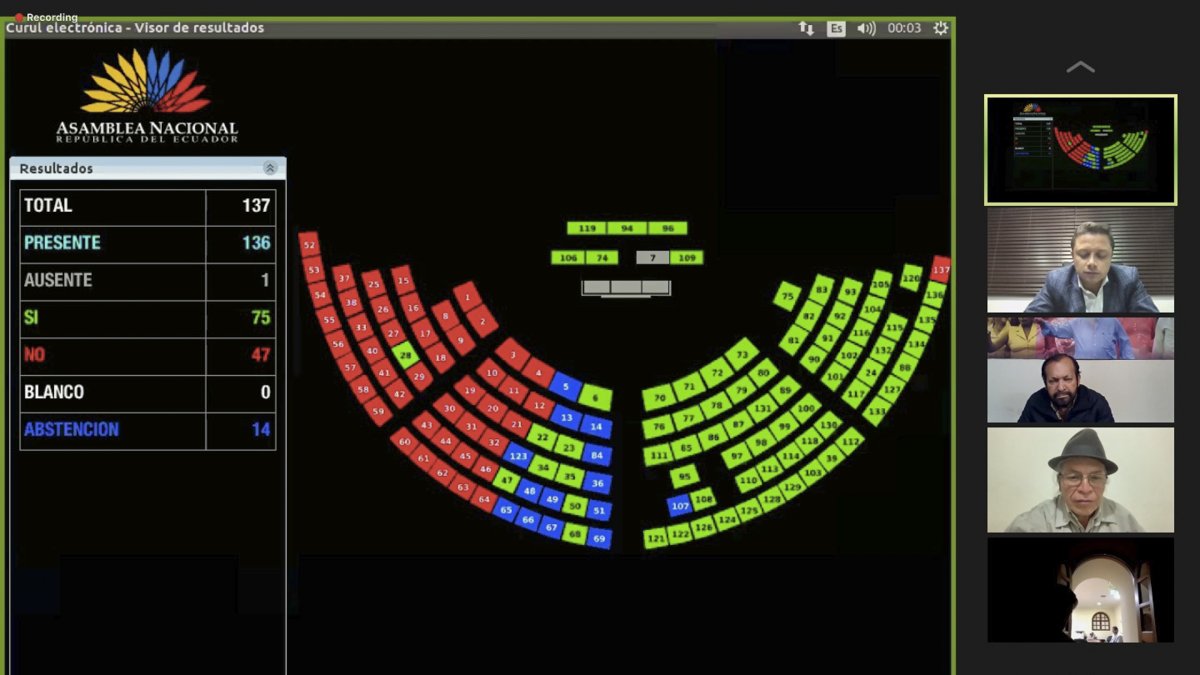This screenshot has height=675, width=1200.
Task: Select the gray seat numbered 7
Action: coord(652,257)
